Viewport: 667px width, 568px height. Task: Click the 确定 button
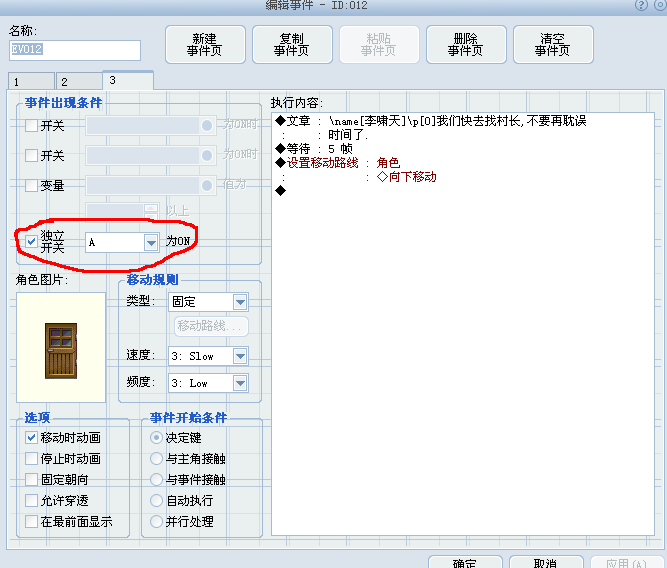[465, 562]
